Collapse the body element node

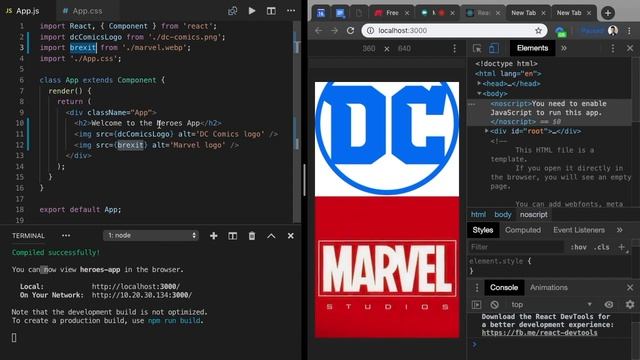479,93
